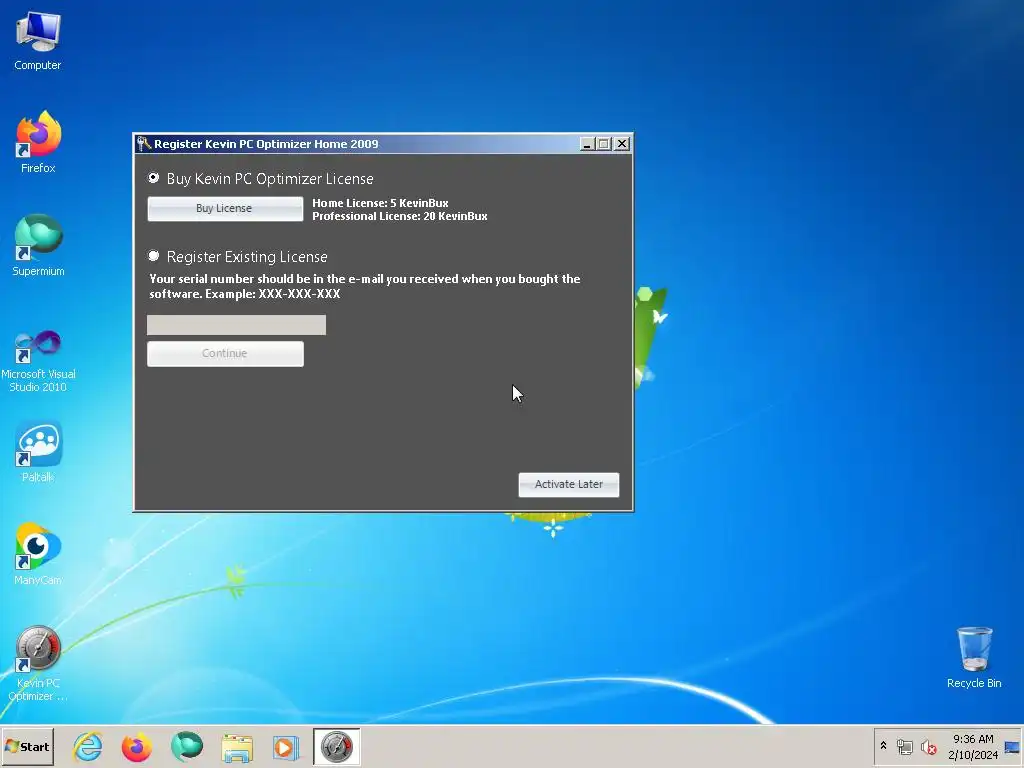
Task: Select the Register Existing License radio button
Action: click(x=153, y=255)
